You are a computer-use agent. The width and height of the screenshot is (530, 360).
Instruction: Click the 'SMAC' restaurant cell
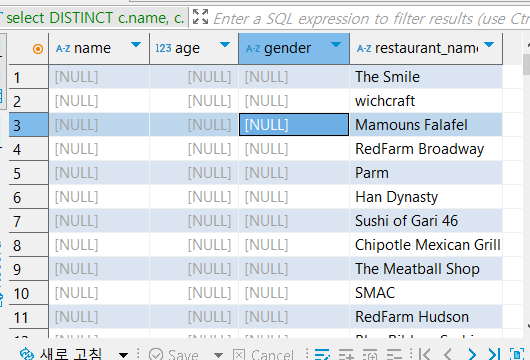coord(426,293)
